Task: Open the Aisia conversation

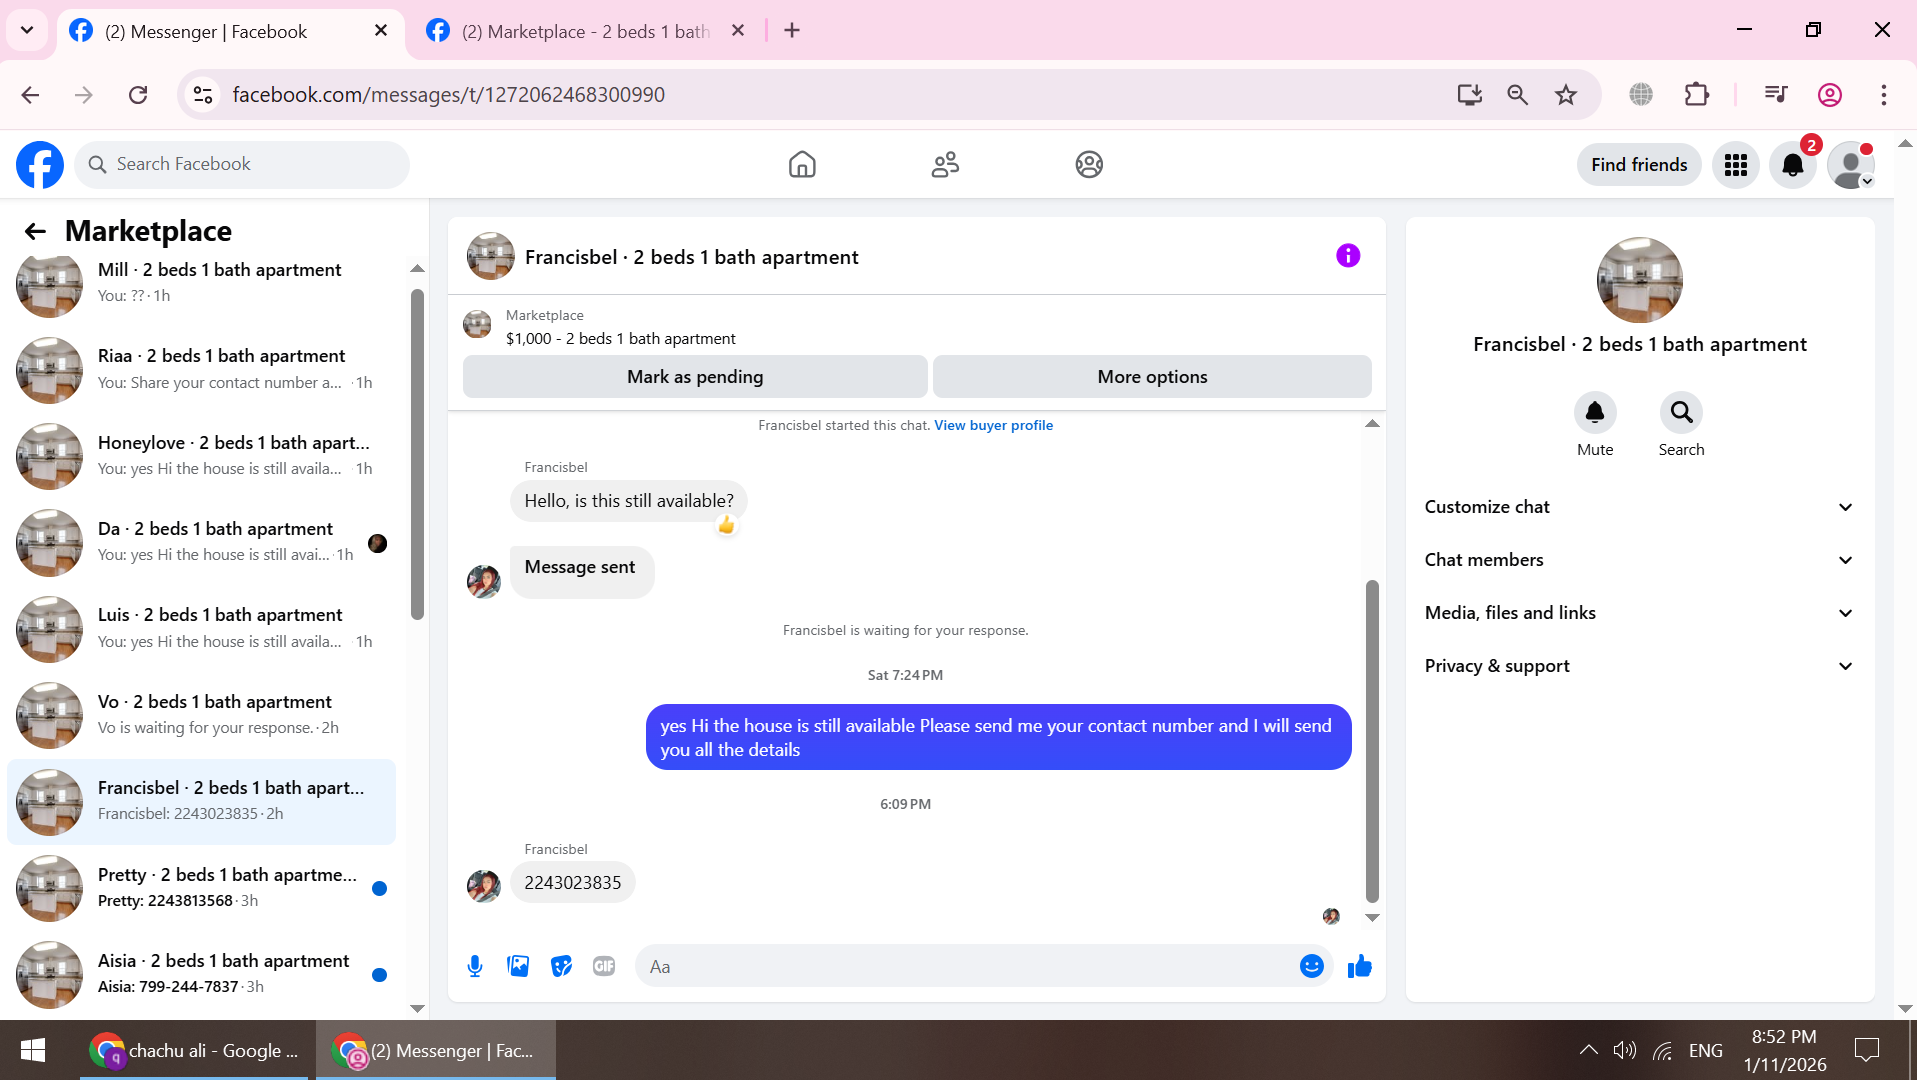Action: click(x=202, y=974)
